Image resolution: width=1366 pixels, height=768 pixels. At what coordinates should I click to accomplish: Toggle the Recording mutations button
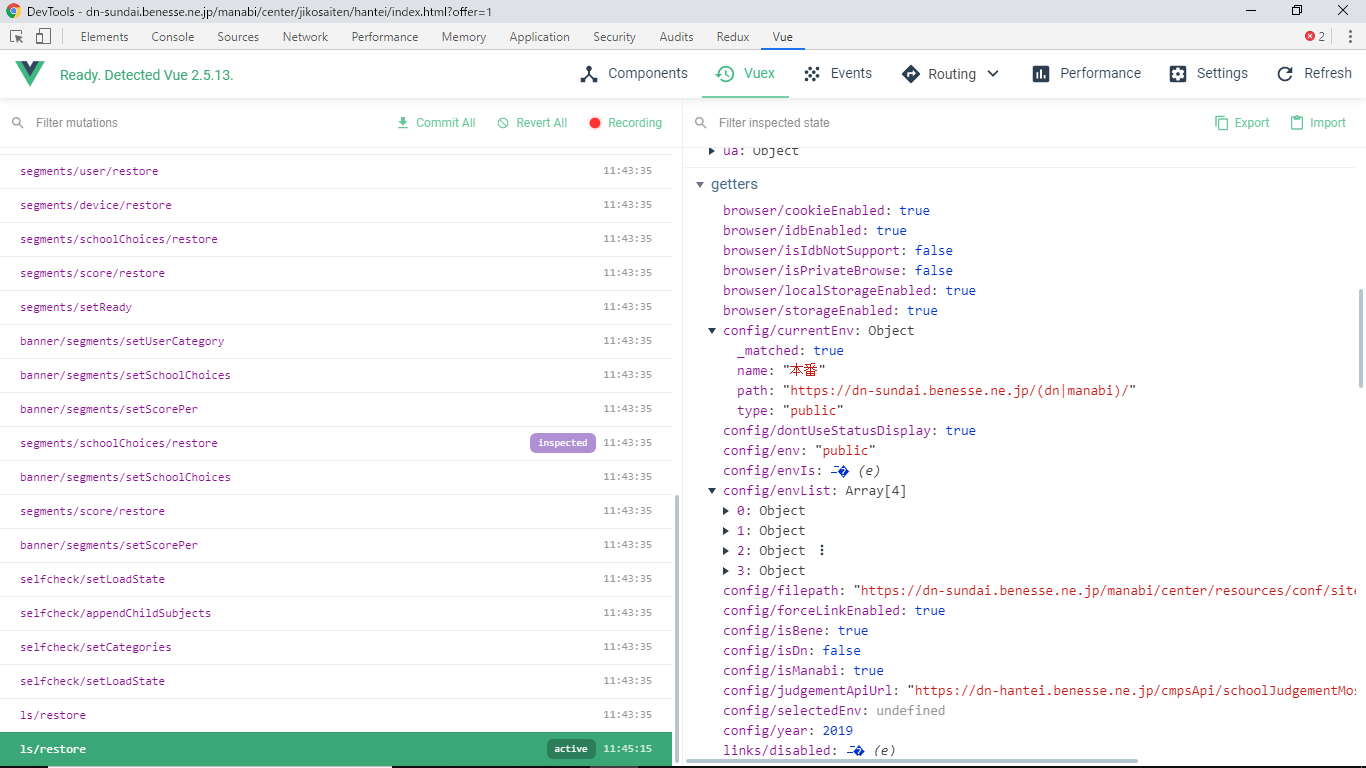[625, 123]
